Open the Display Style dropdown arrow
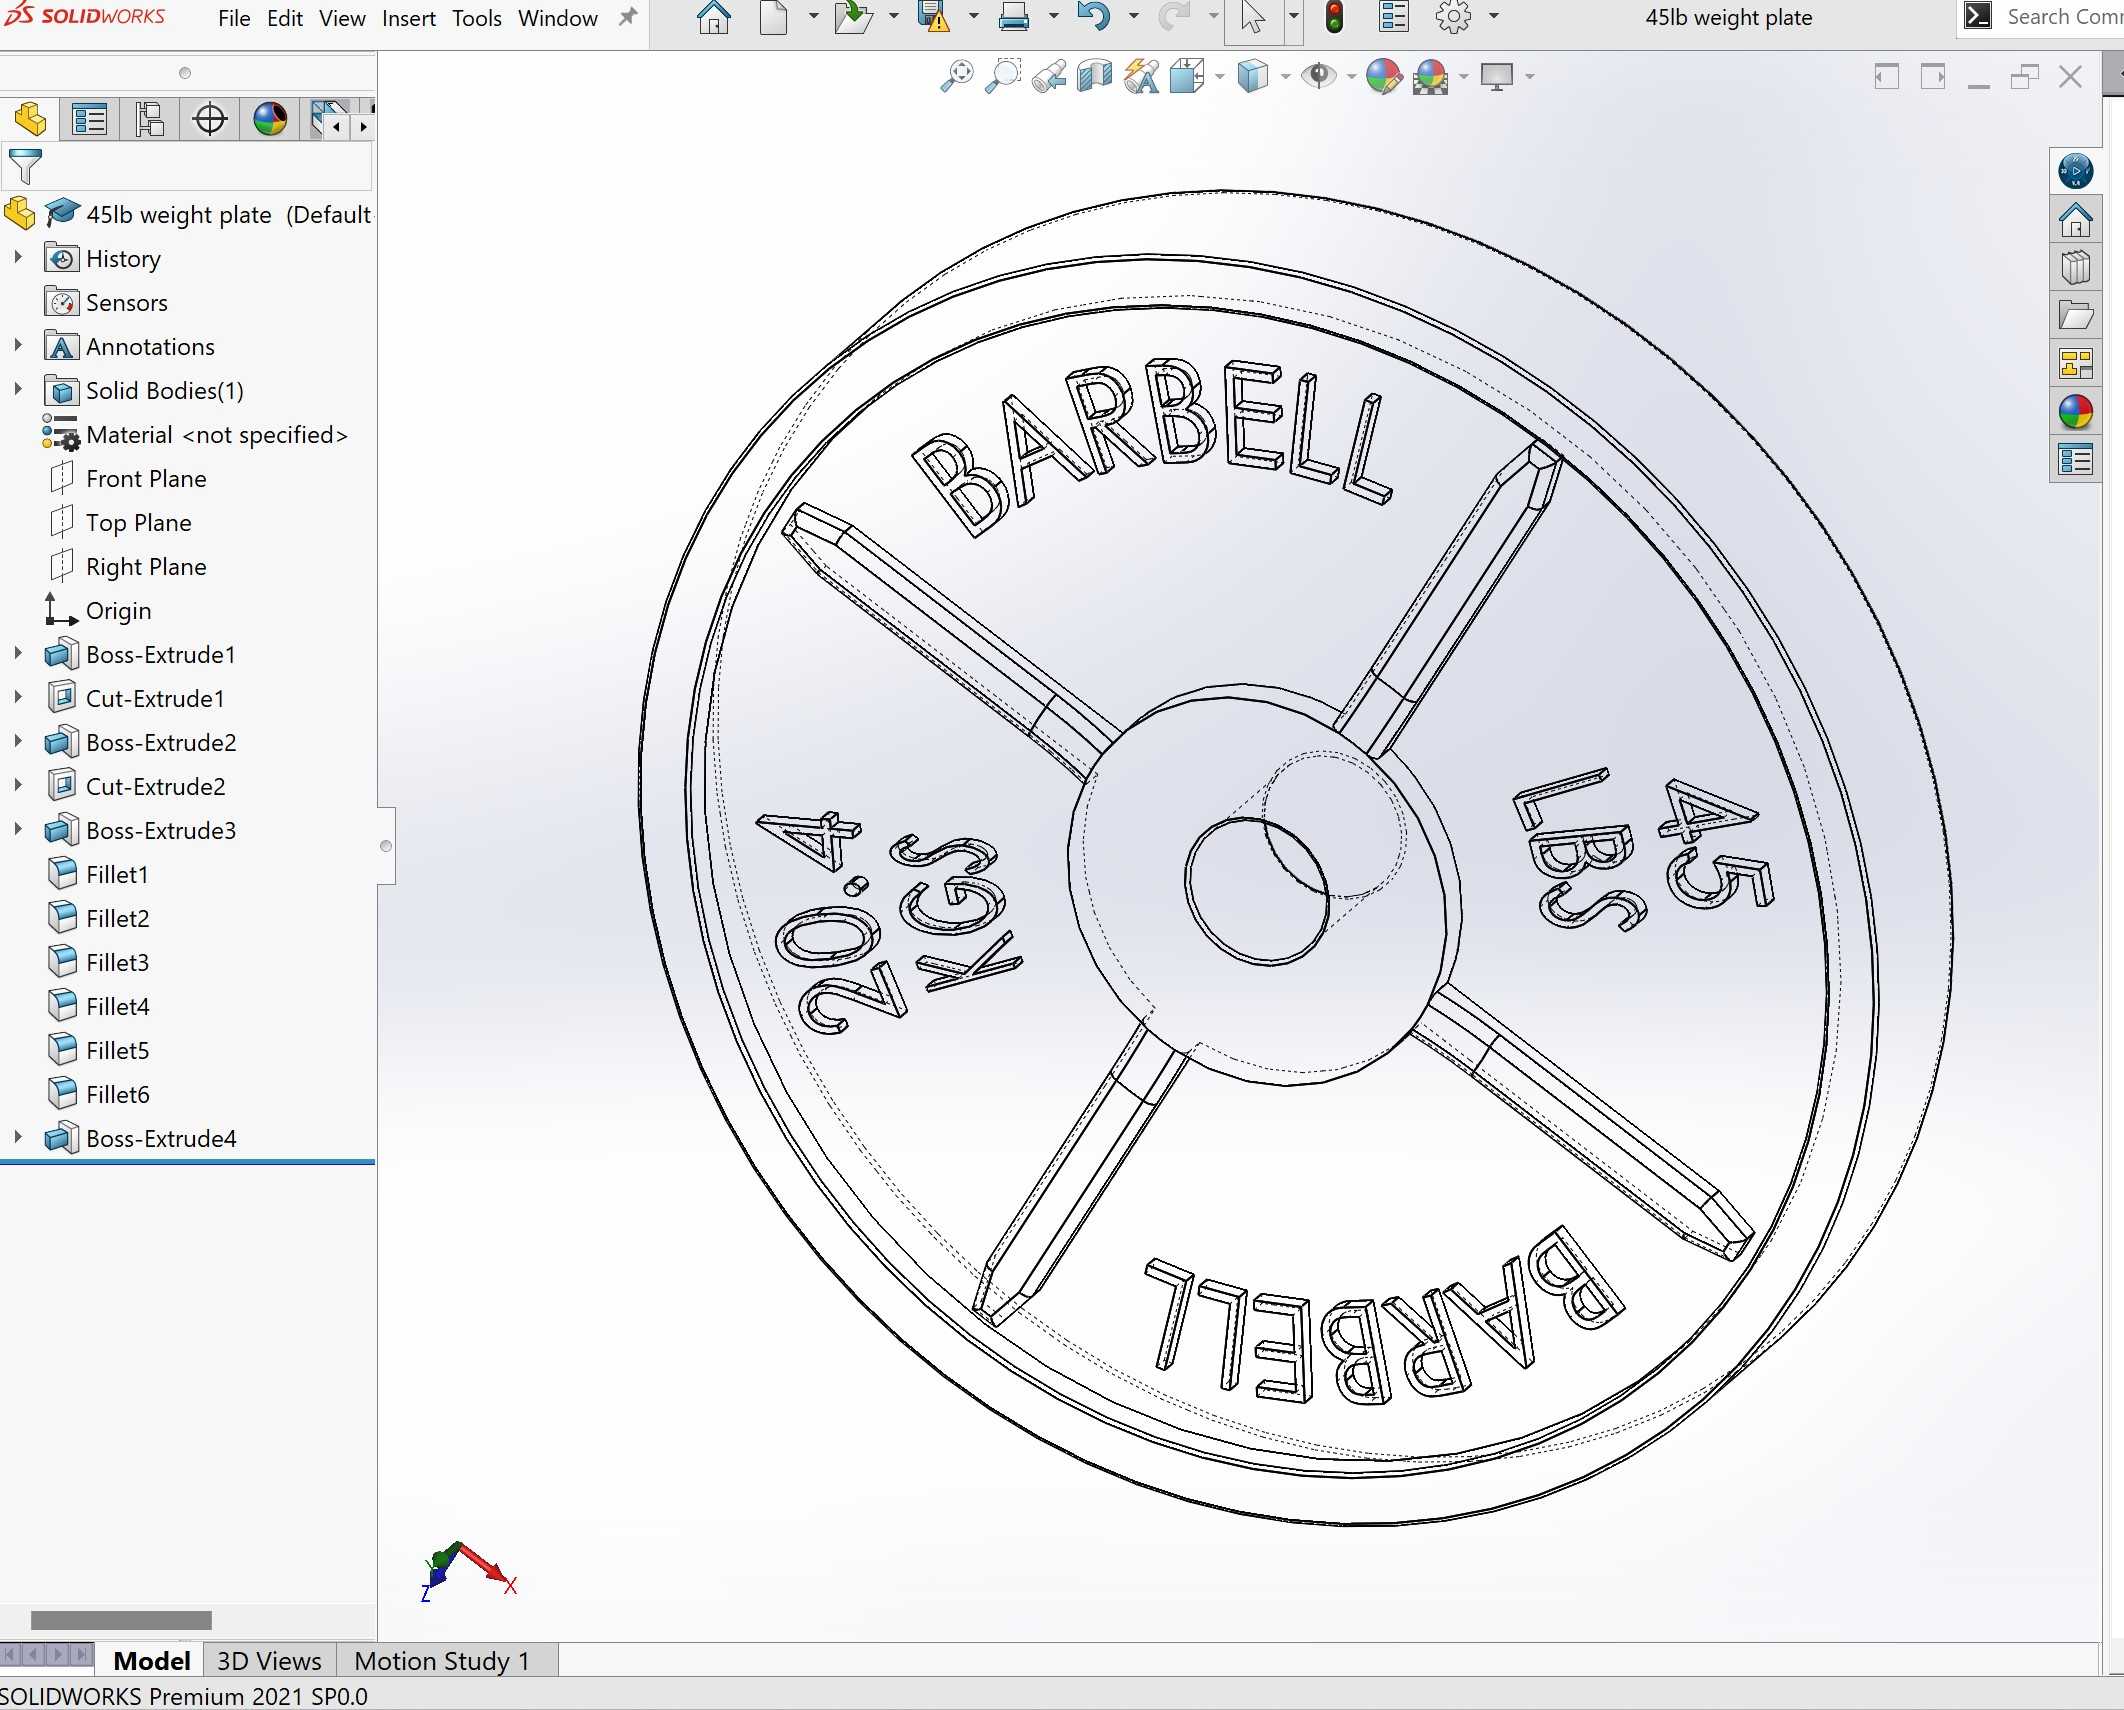Image resolution: width=2124 pixels, height=1710 pixels. 1285,76
